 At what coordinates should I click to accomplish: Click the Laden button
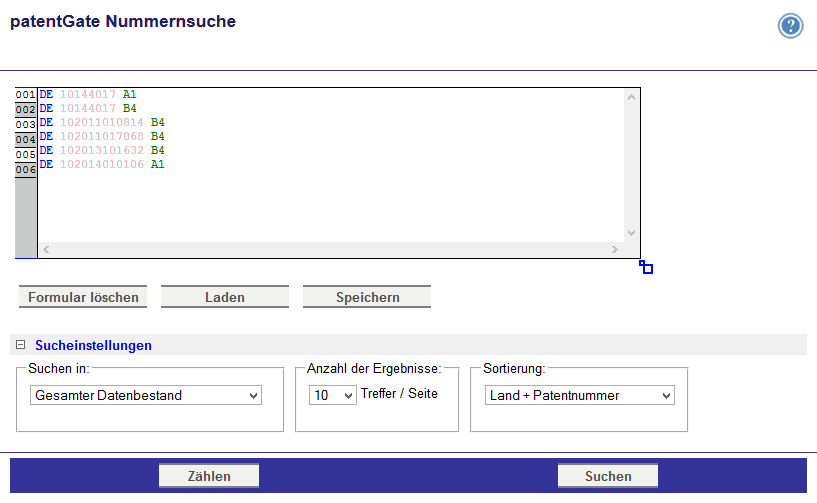tap(225, 297)
